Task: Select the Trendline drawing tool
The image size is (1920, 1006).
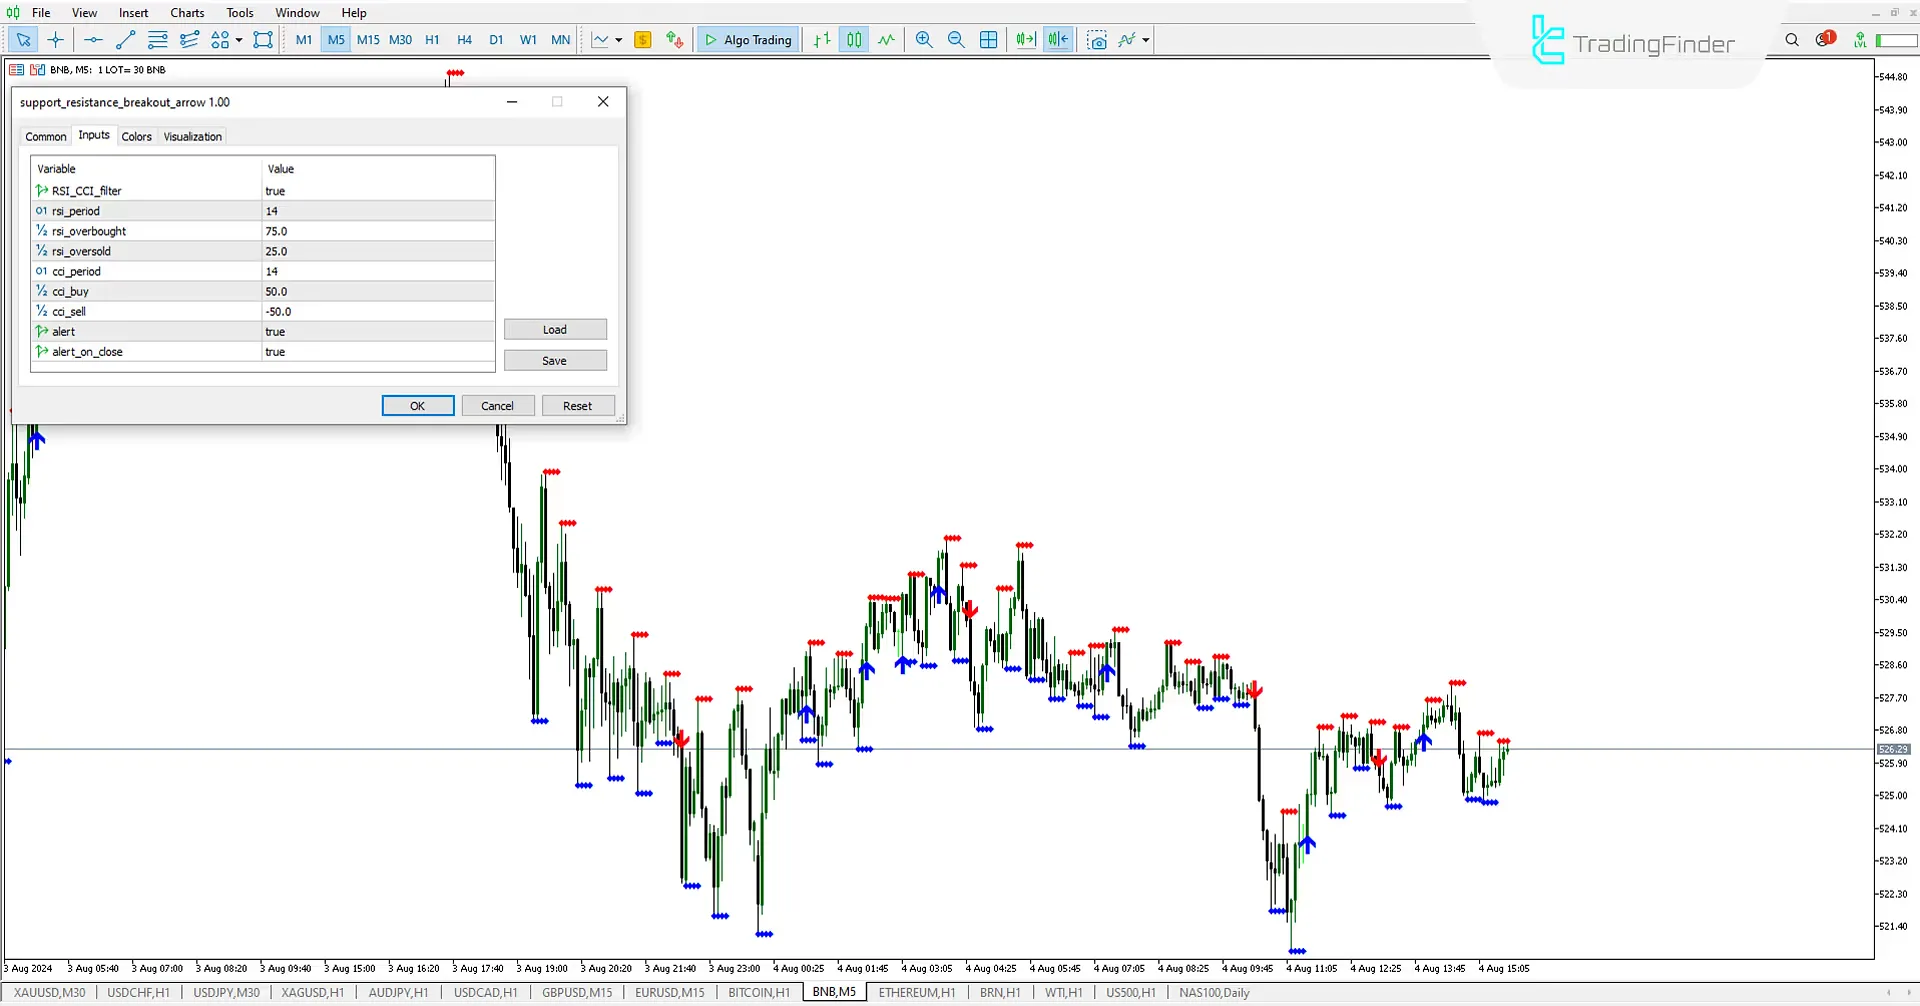Action: click(125, 40)
